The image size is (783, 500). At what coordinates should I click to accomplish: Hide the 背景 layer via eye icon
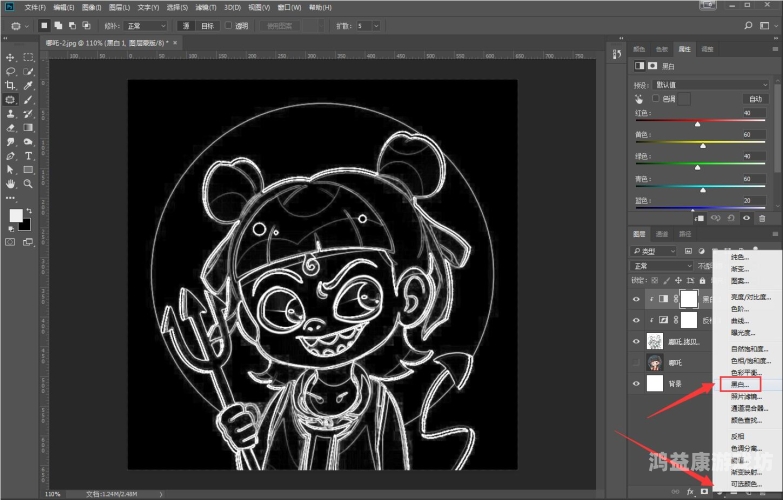[637, 383]
